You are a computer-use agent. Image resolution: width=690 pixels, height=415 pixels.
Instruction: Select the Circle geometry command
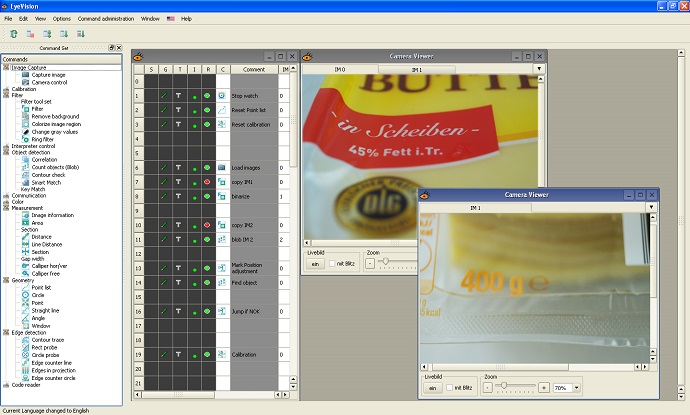37,295
